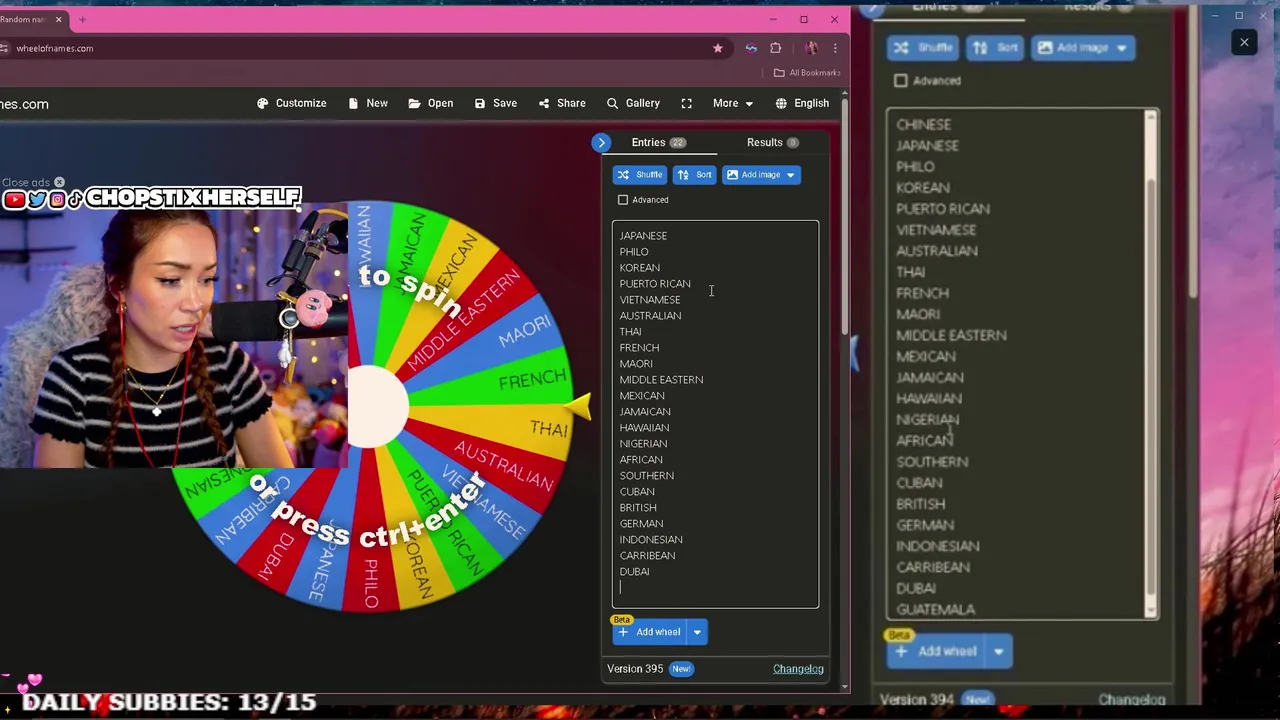Switch to the Results tab
The height and width of the screenshot is (720, 1280).
tap(772, 142)
